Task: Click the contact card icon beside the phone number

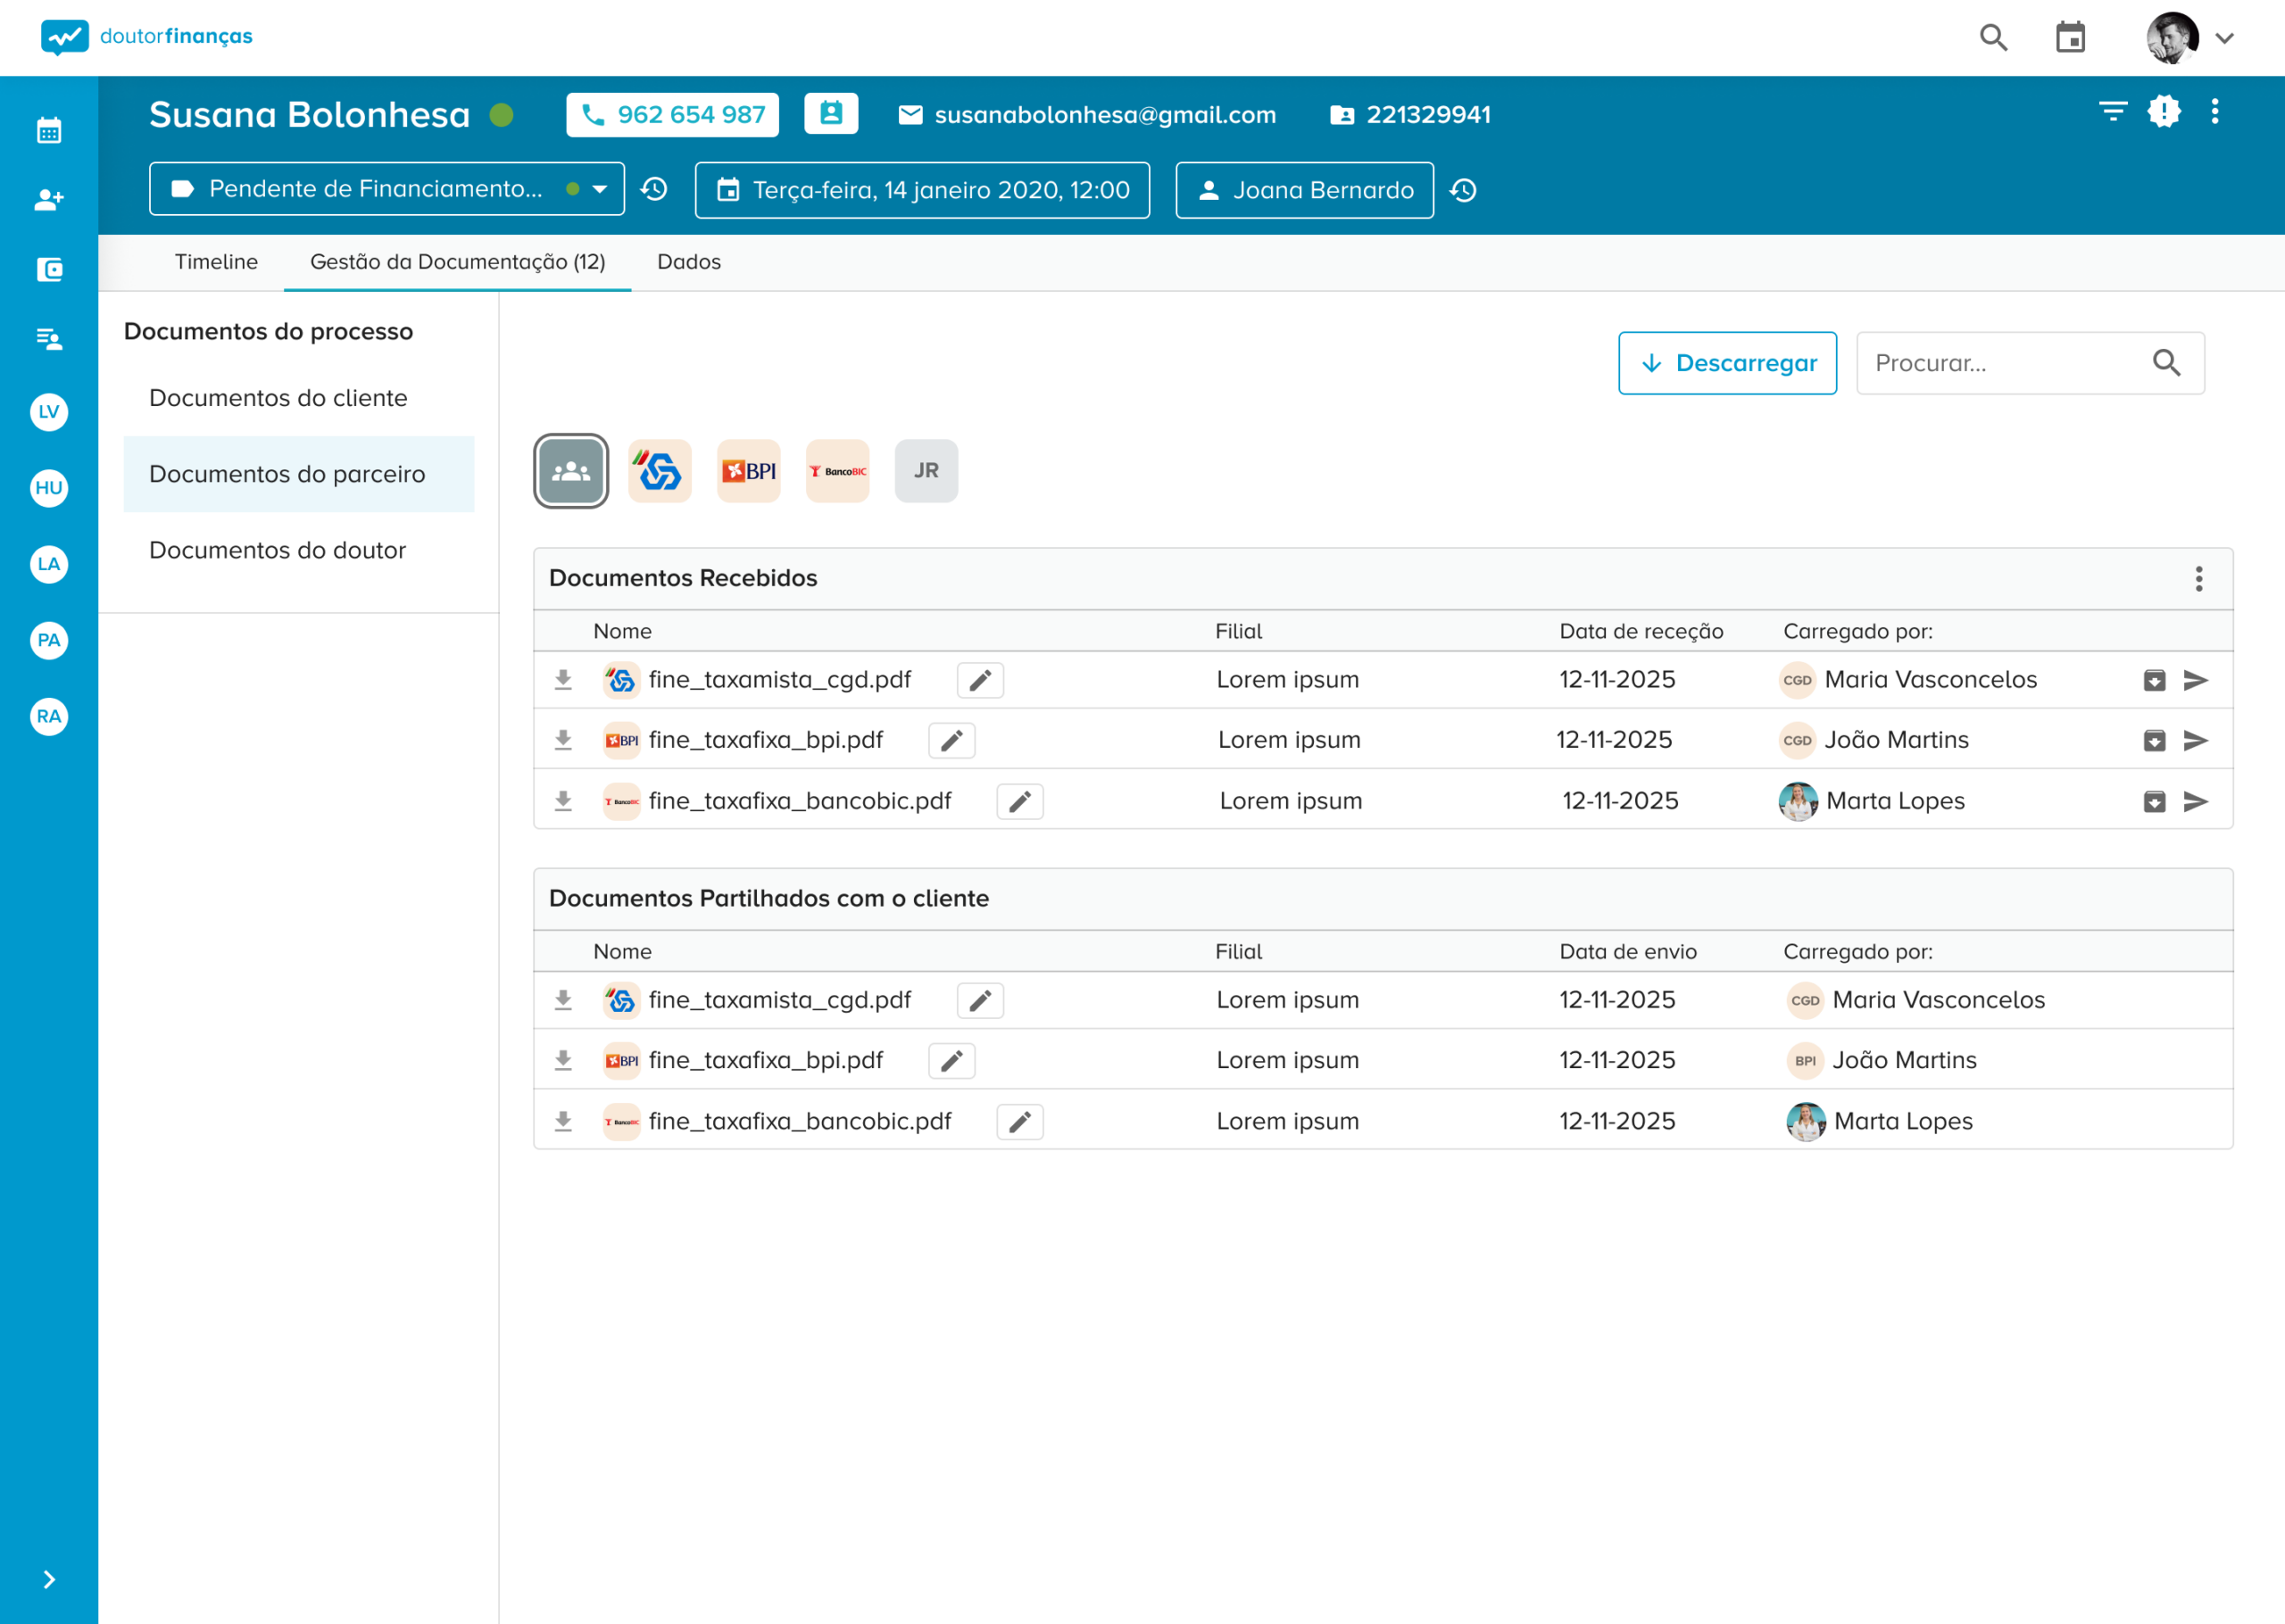Action: tap(831, 114)
